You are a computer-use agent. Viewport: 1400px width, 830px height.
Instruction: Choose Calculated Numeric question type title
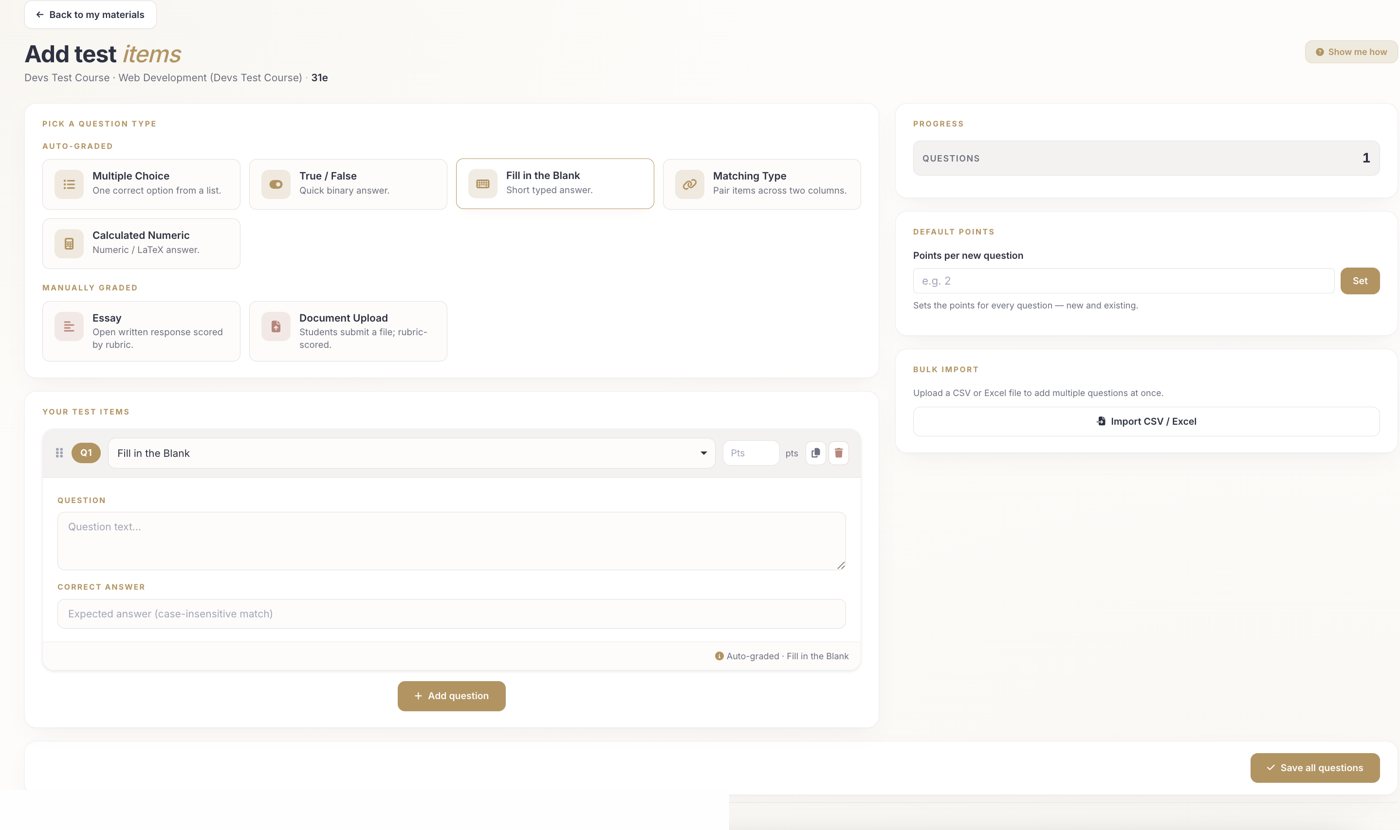(x=141, y=236)
